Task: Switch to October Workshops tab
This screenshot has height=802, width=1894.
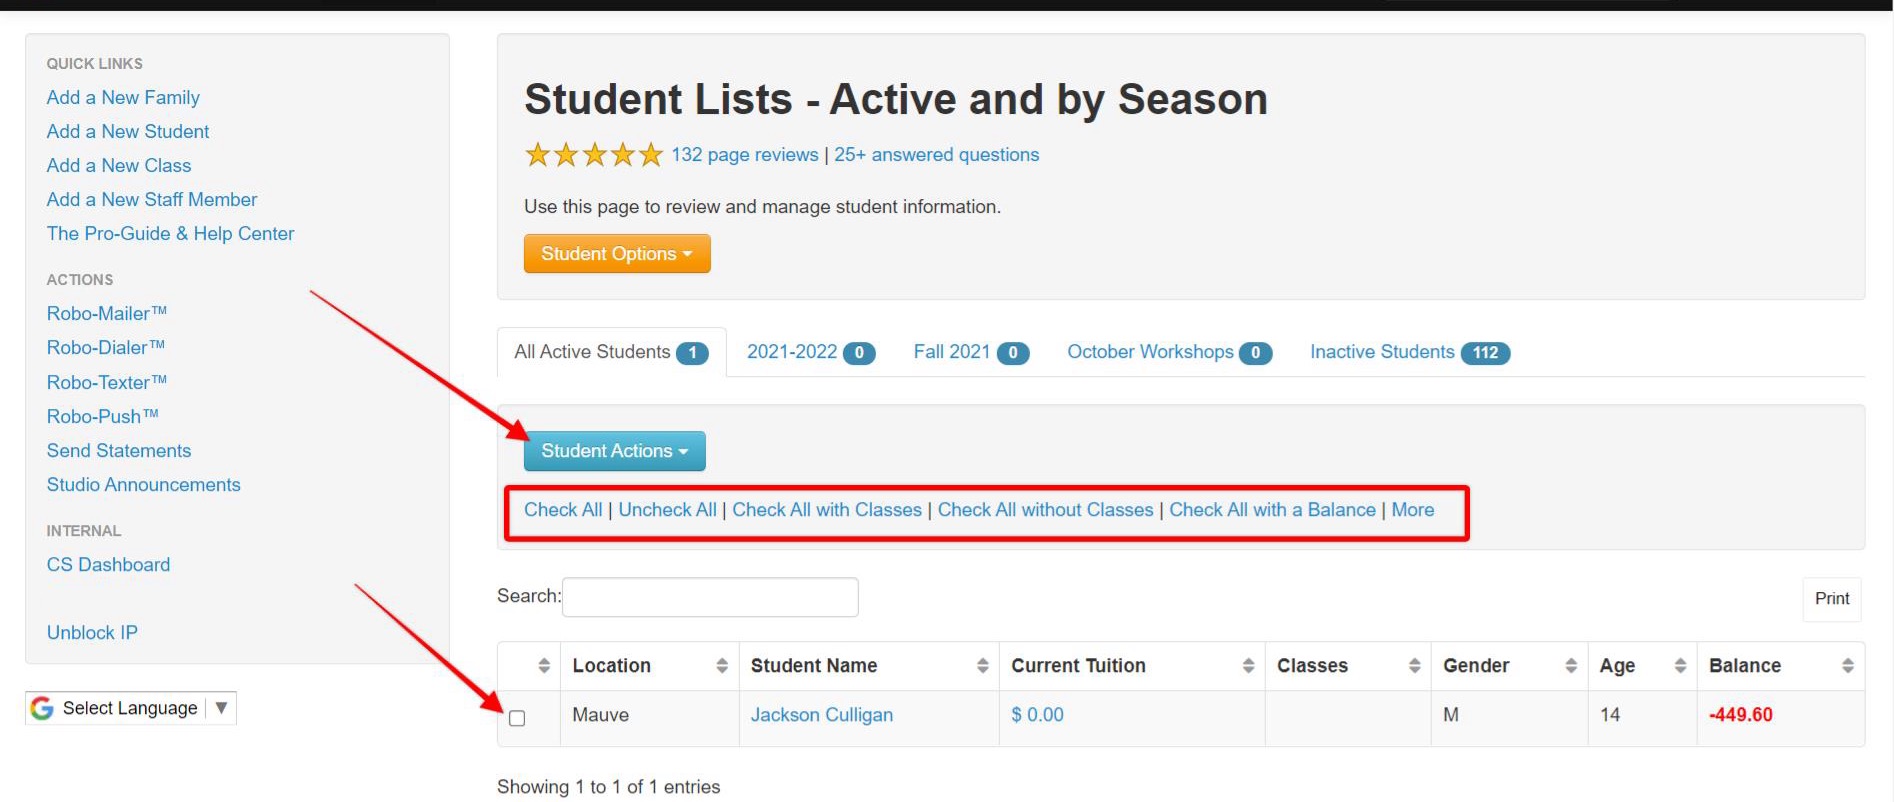Action: 1169,352
